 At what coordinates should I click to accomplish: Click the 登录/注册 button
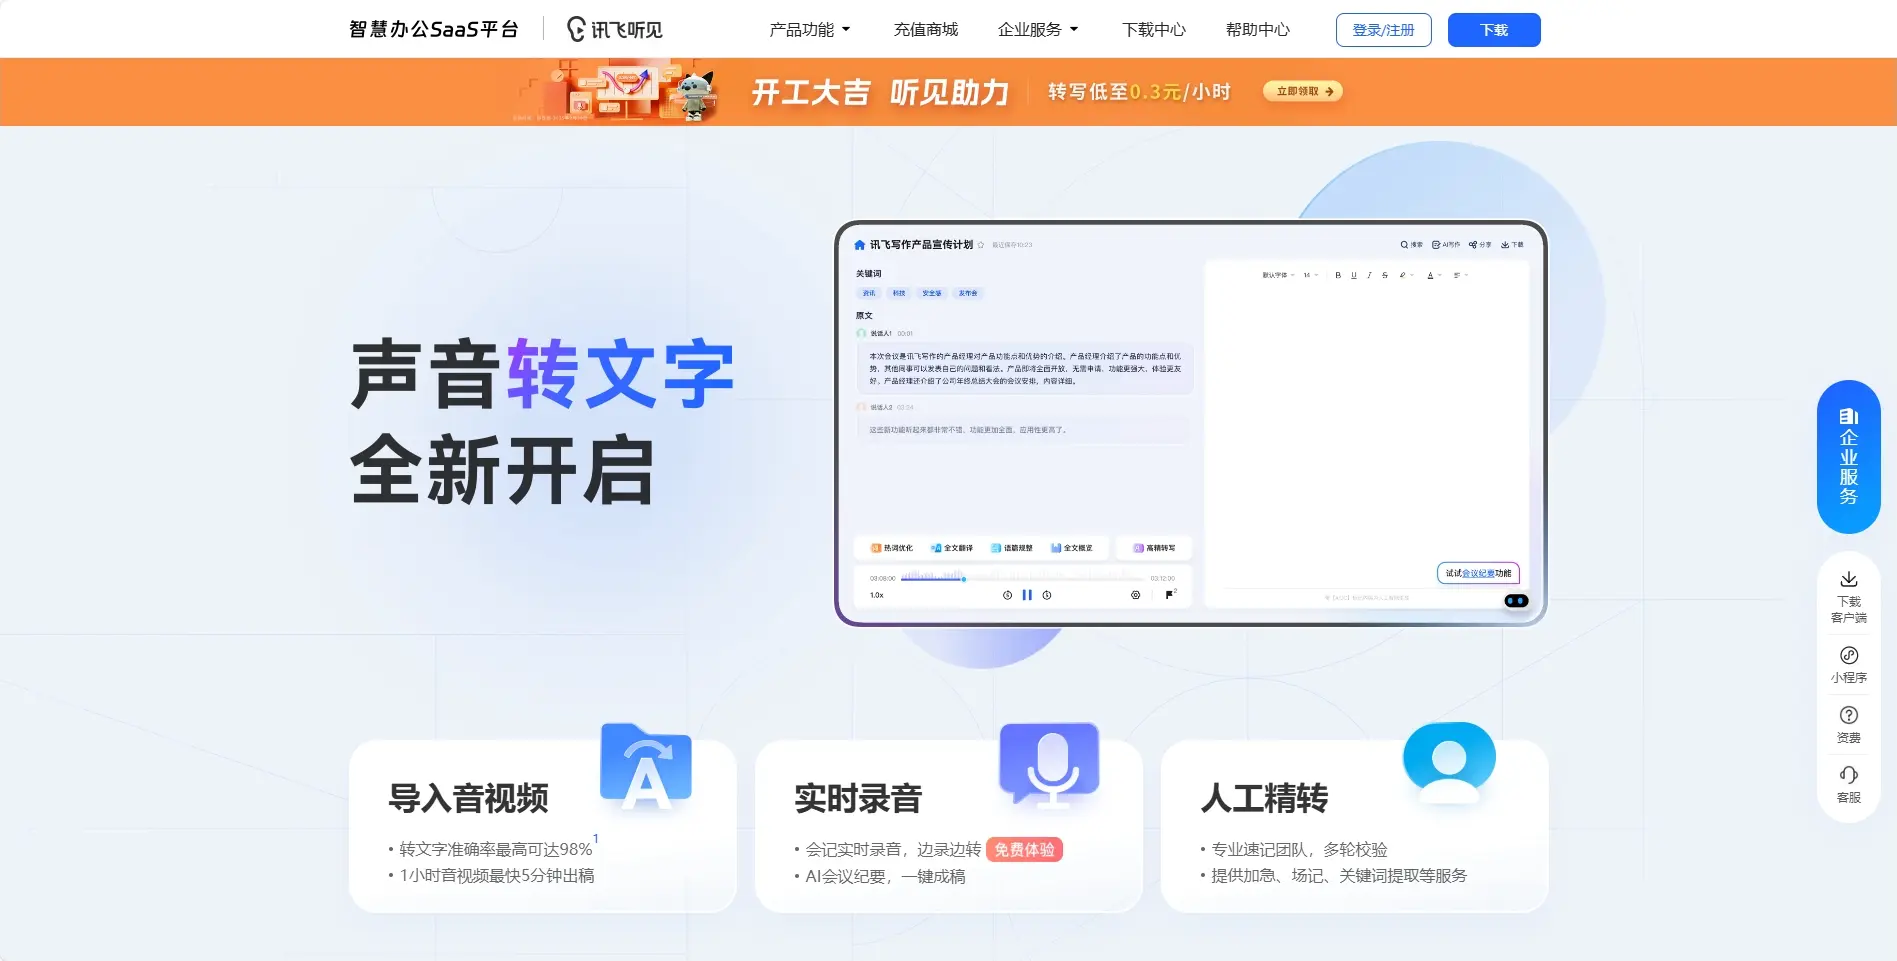pos(1383,30)
